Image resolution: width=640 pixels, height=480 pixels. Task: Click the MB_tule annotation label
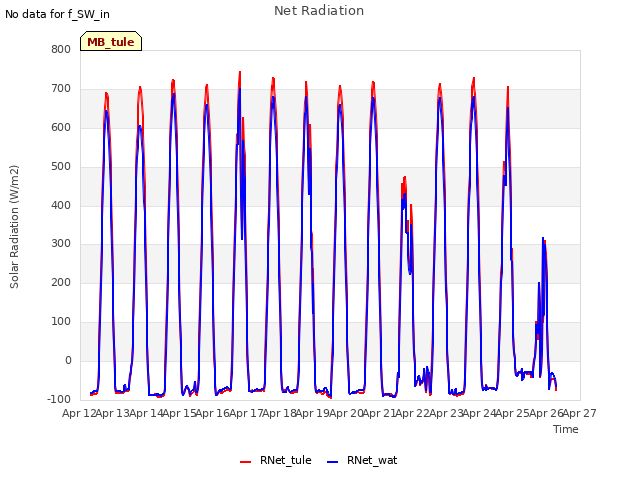111,42
